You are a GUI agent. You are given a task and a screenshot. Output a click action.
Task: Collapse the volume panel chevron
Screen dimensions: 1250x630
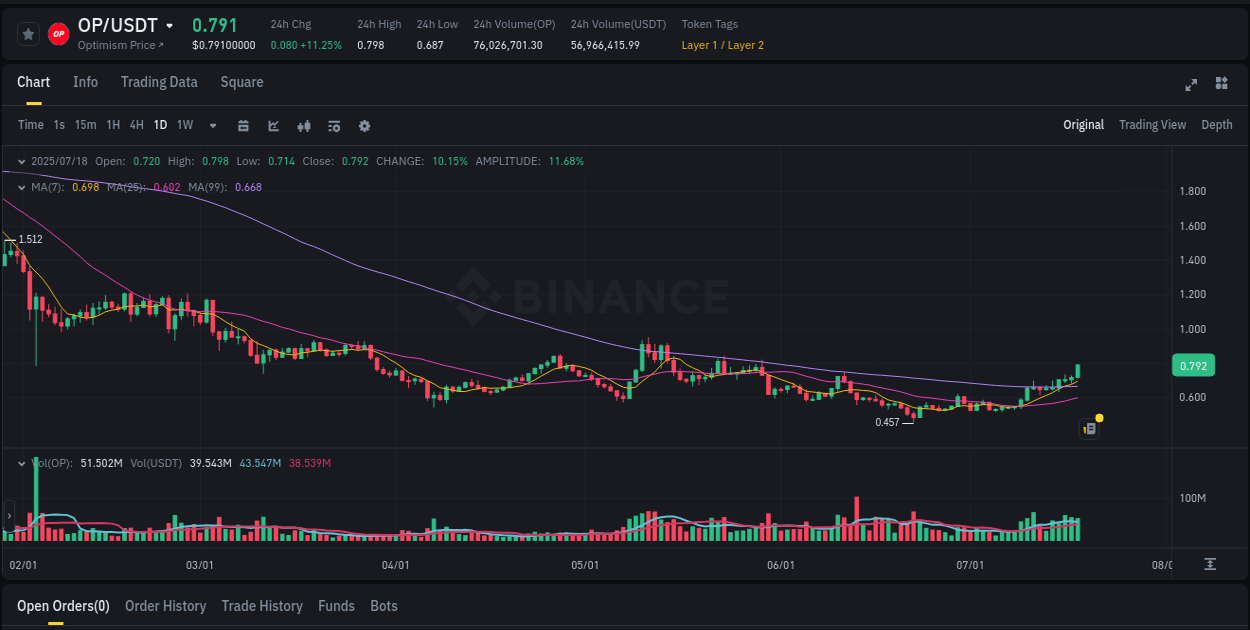point(22,463)
